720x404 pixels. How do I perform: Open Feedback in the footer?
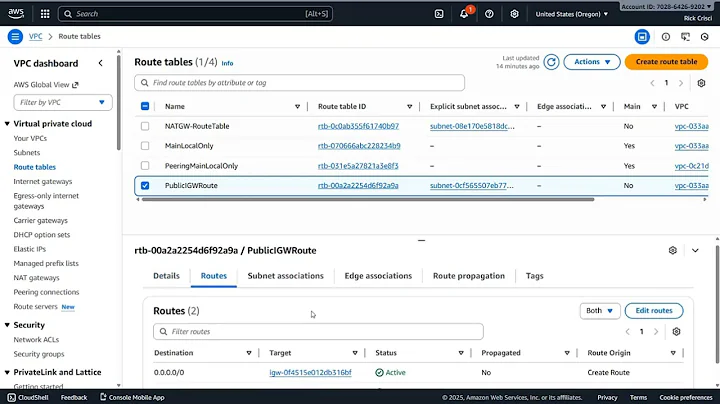click(74, 398)
